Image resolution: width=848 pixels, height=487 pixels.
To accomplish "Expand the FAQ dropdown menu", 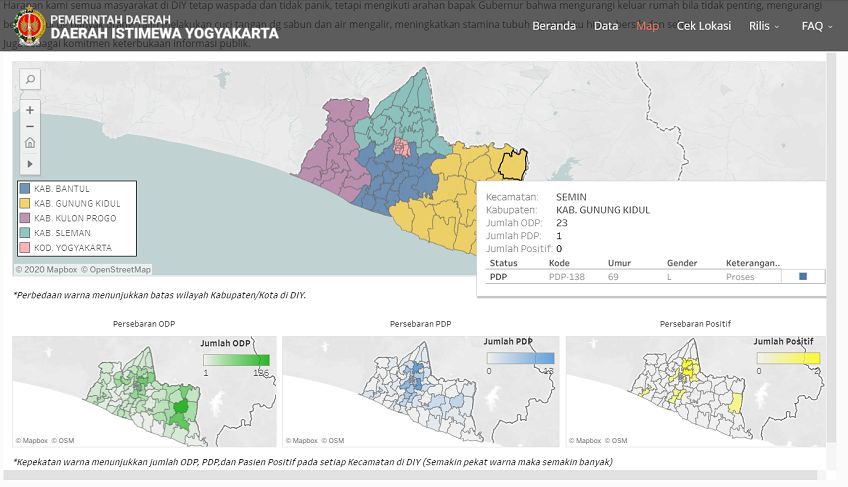I will pos(817,26).
